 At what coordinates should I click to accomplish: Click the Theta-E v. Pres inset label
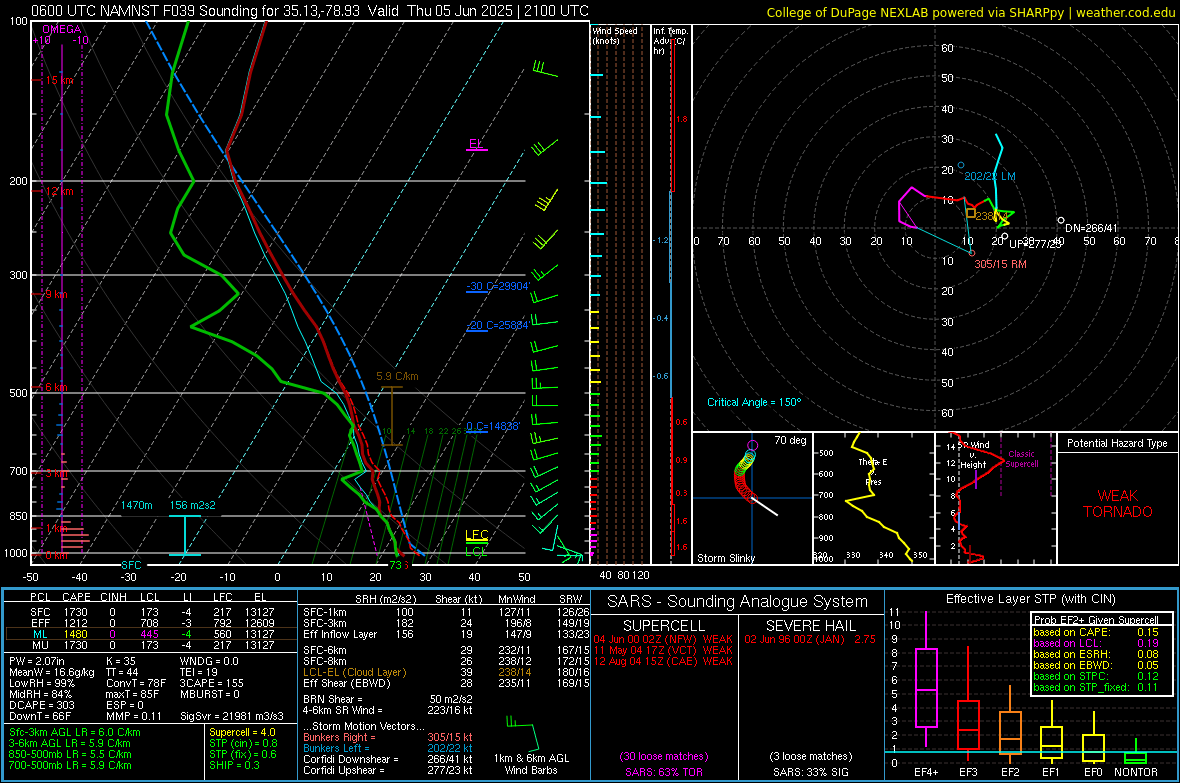873,472
